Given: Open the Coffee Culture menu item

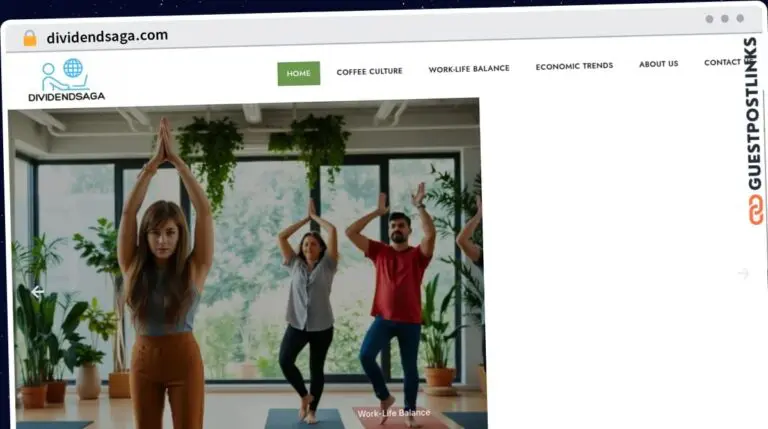Looking at the screenshot, I should [x=369, y=72].
